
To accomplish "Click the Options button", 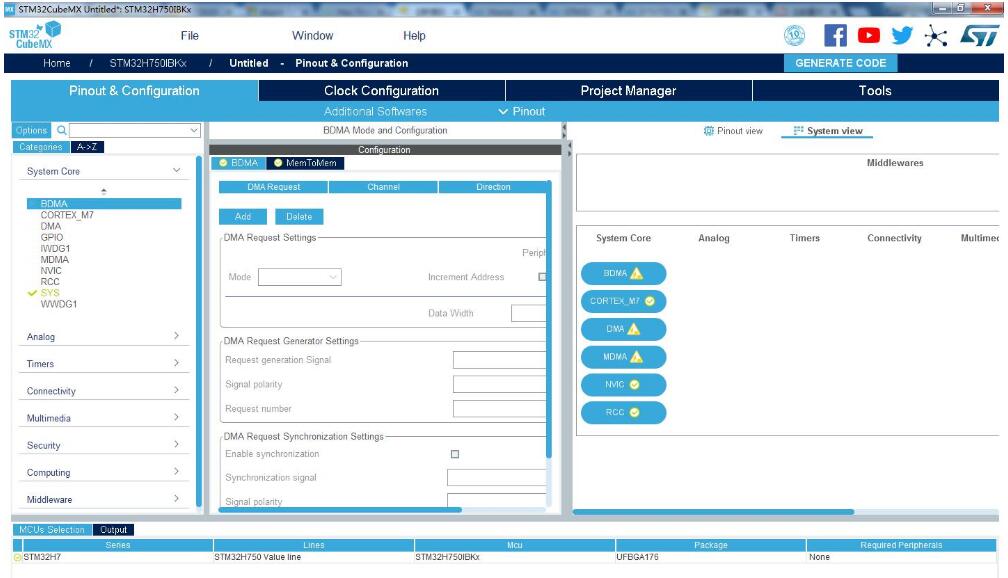I will point(32,131).
